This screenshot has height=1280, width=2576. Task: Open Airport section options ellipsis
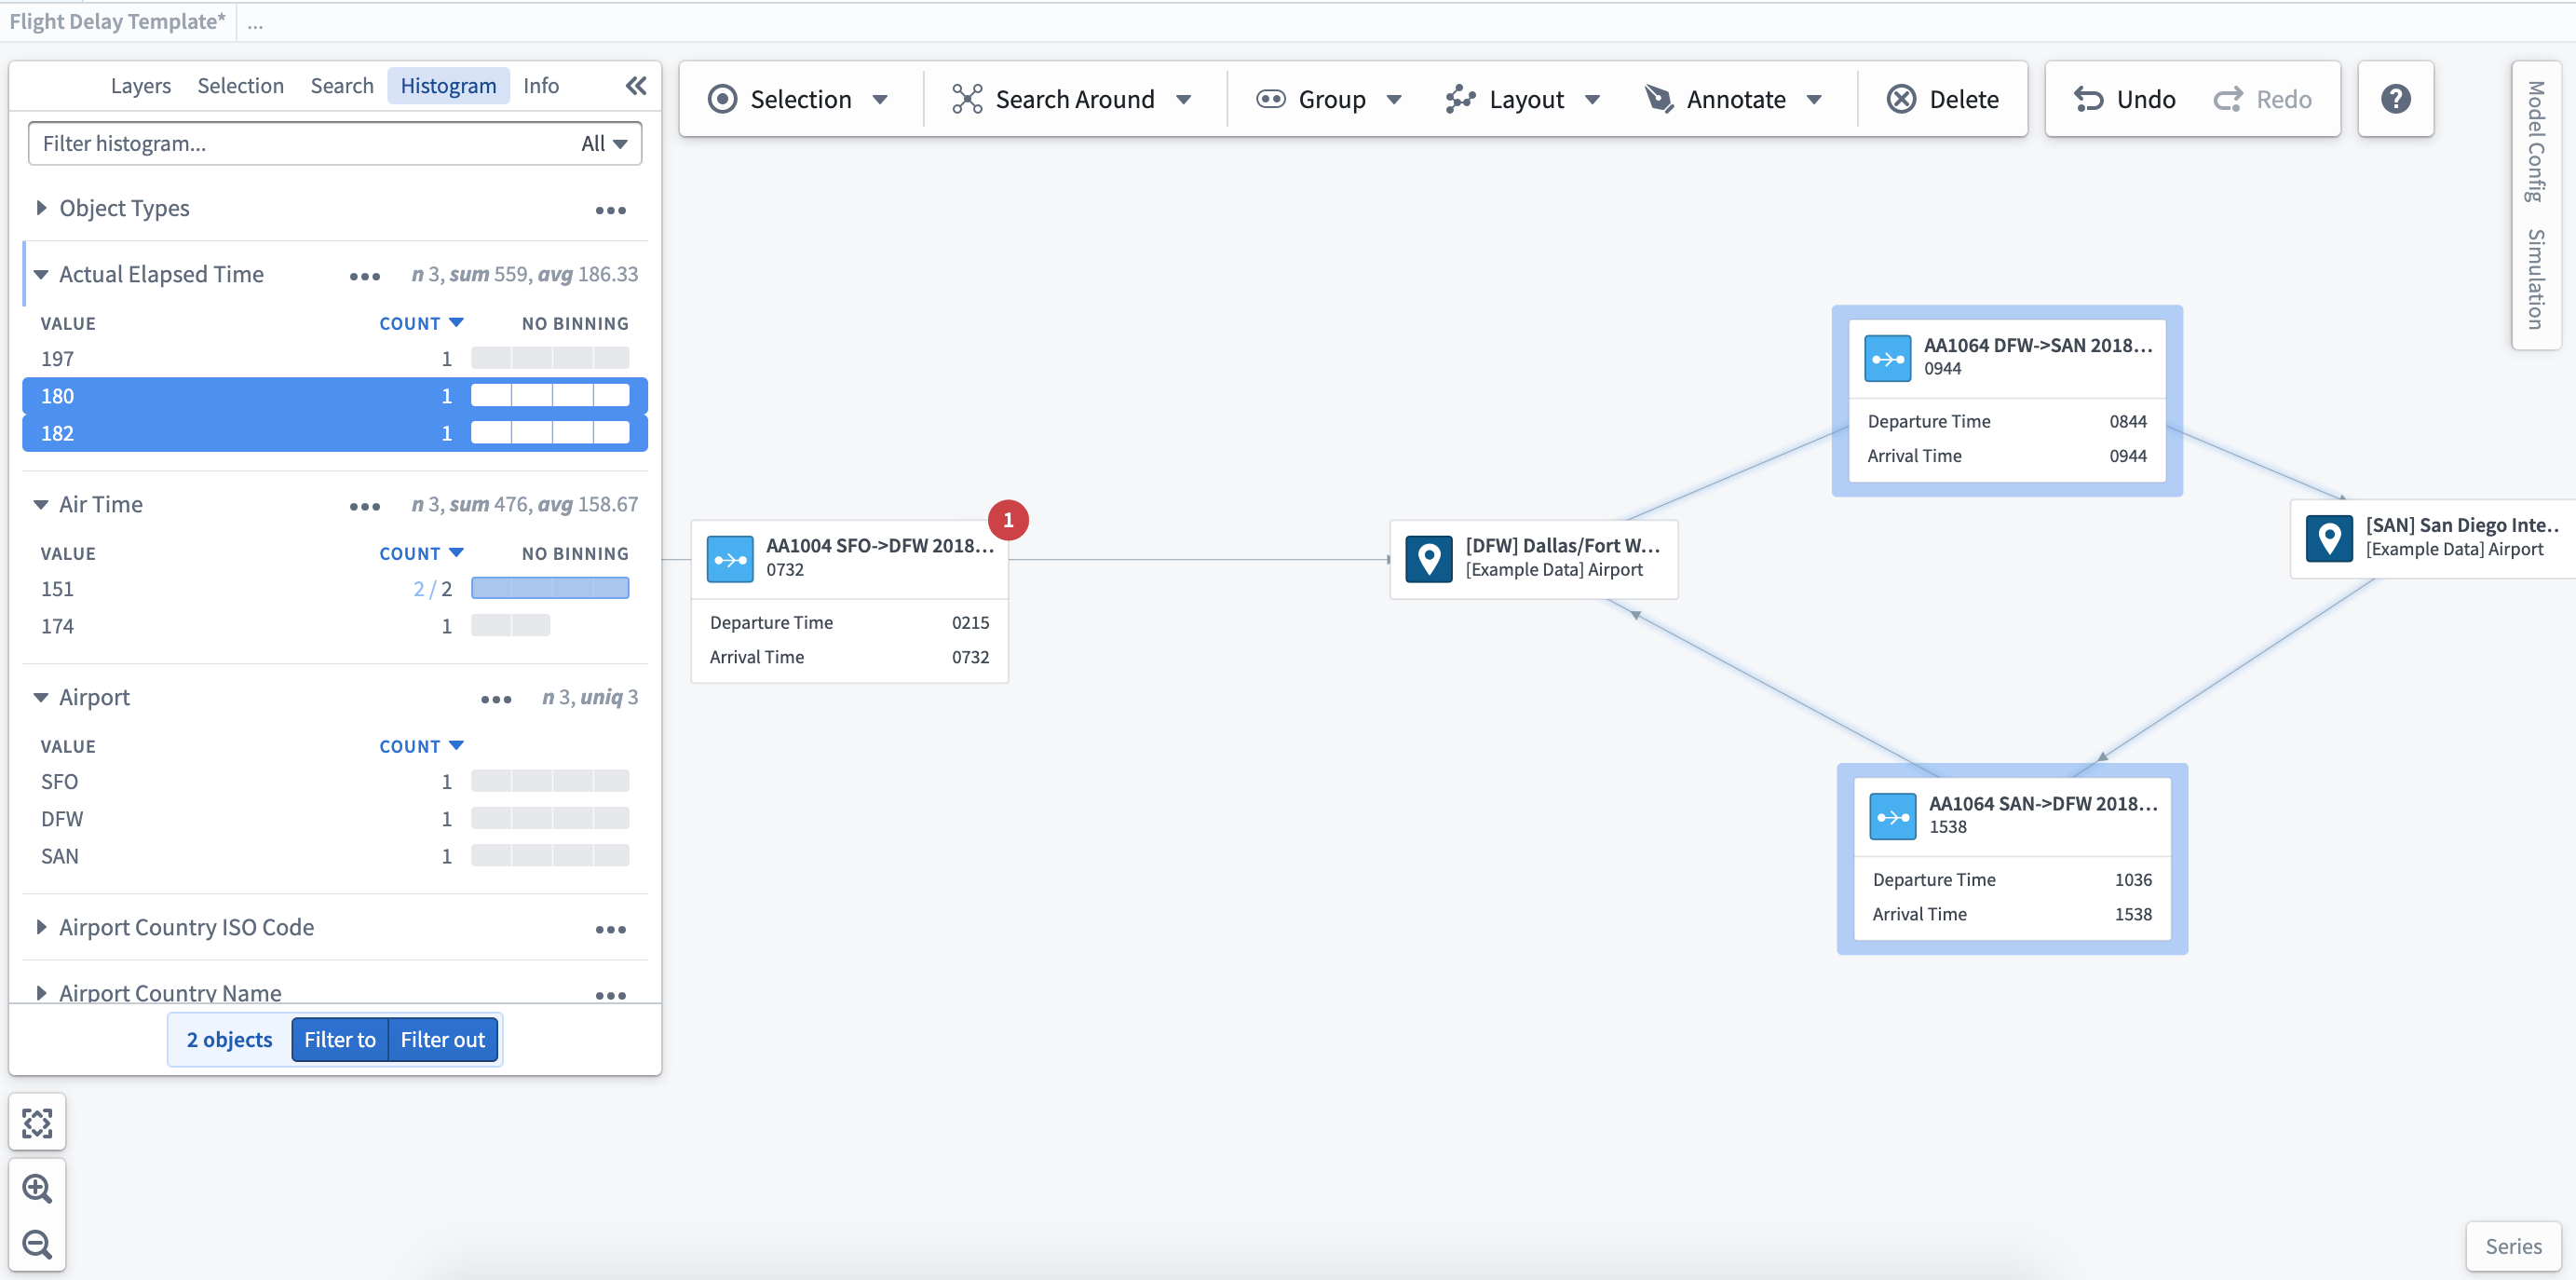coord(496,699)
